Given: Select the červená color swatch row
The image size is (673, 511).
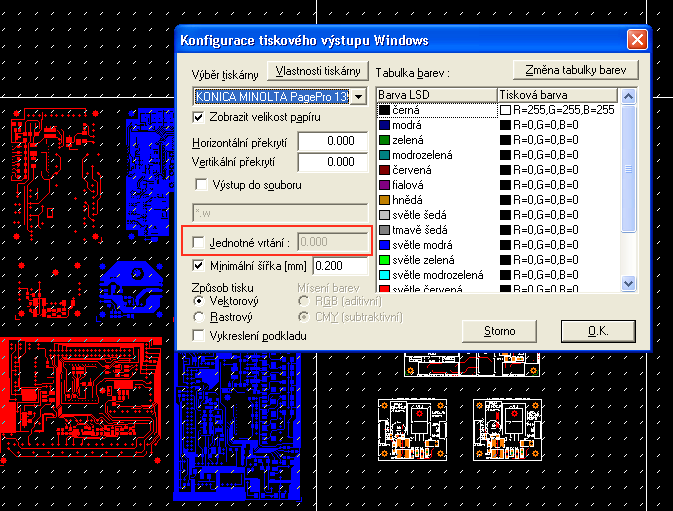Looking at the screenshot, I should tap(435, 170).
